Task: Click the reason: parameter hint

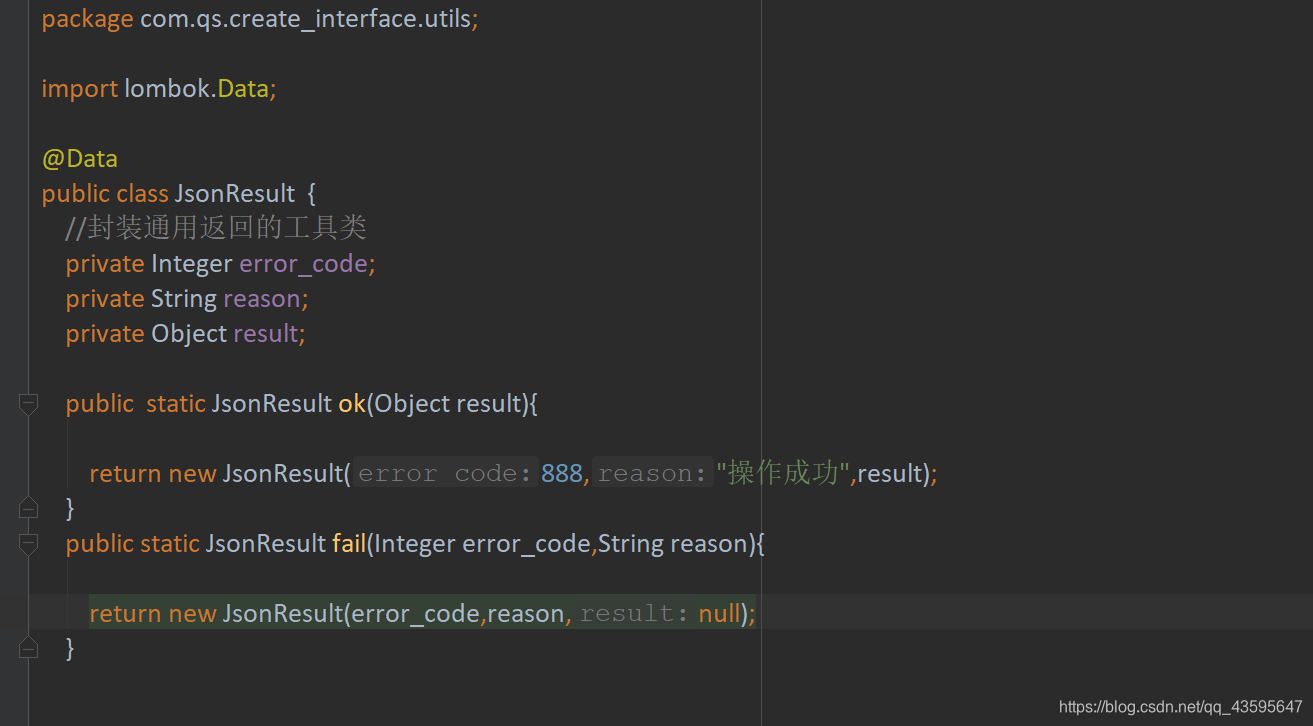Action: pos(653,474)
